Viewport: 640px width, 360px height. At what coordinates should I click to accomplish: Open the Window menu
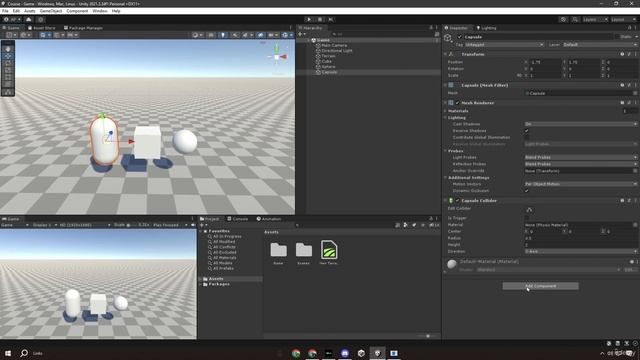[x=100, y=11]
